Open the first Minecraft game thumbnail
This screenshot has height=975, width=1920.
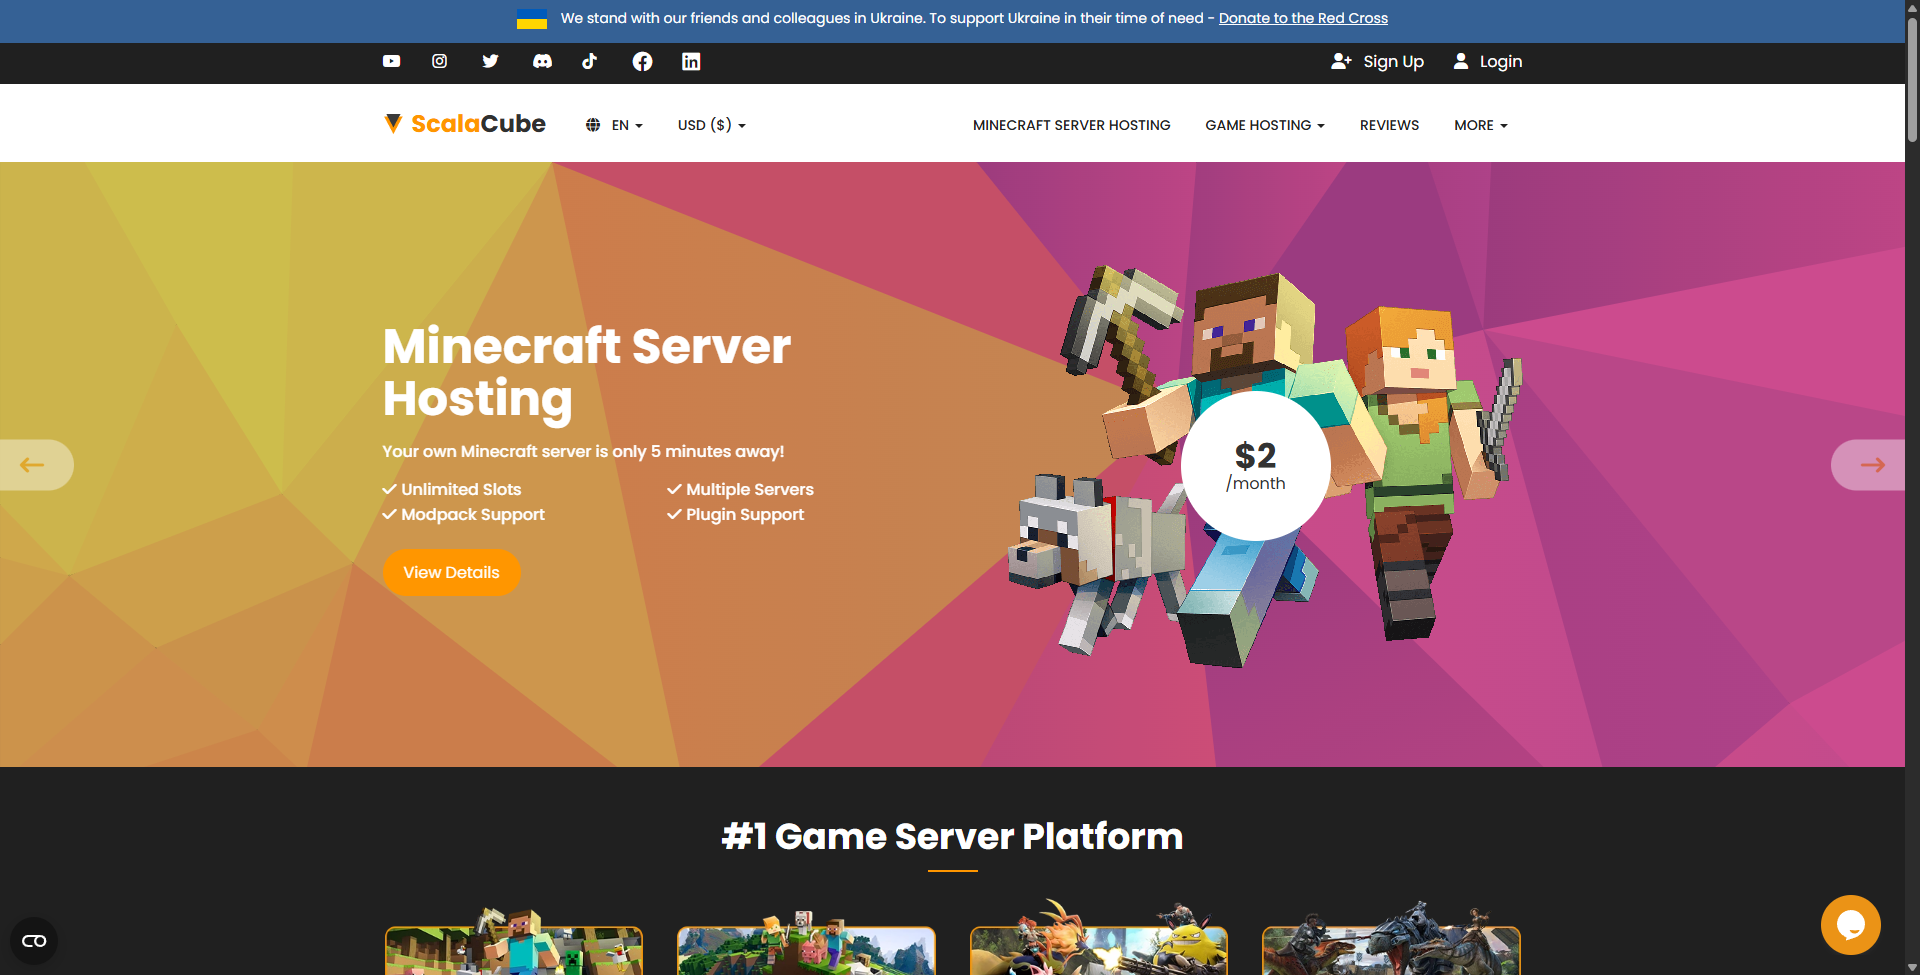click(x=514, y=942)
